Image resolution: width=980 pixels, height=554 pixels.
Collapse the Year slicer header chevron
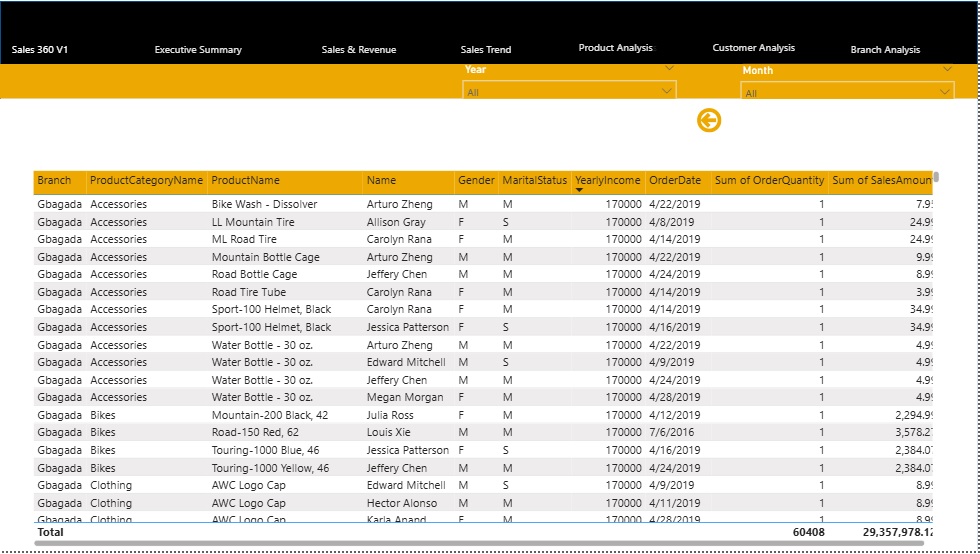click(x=669, y=68)
